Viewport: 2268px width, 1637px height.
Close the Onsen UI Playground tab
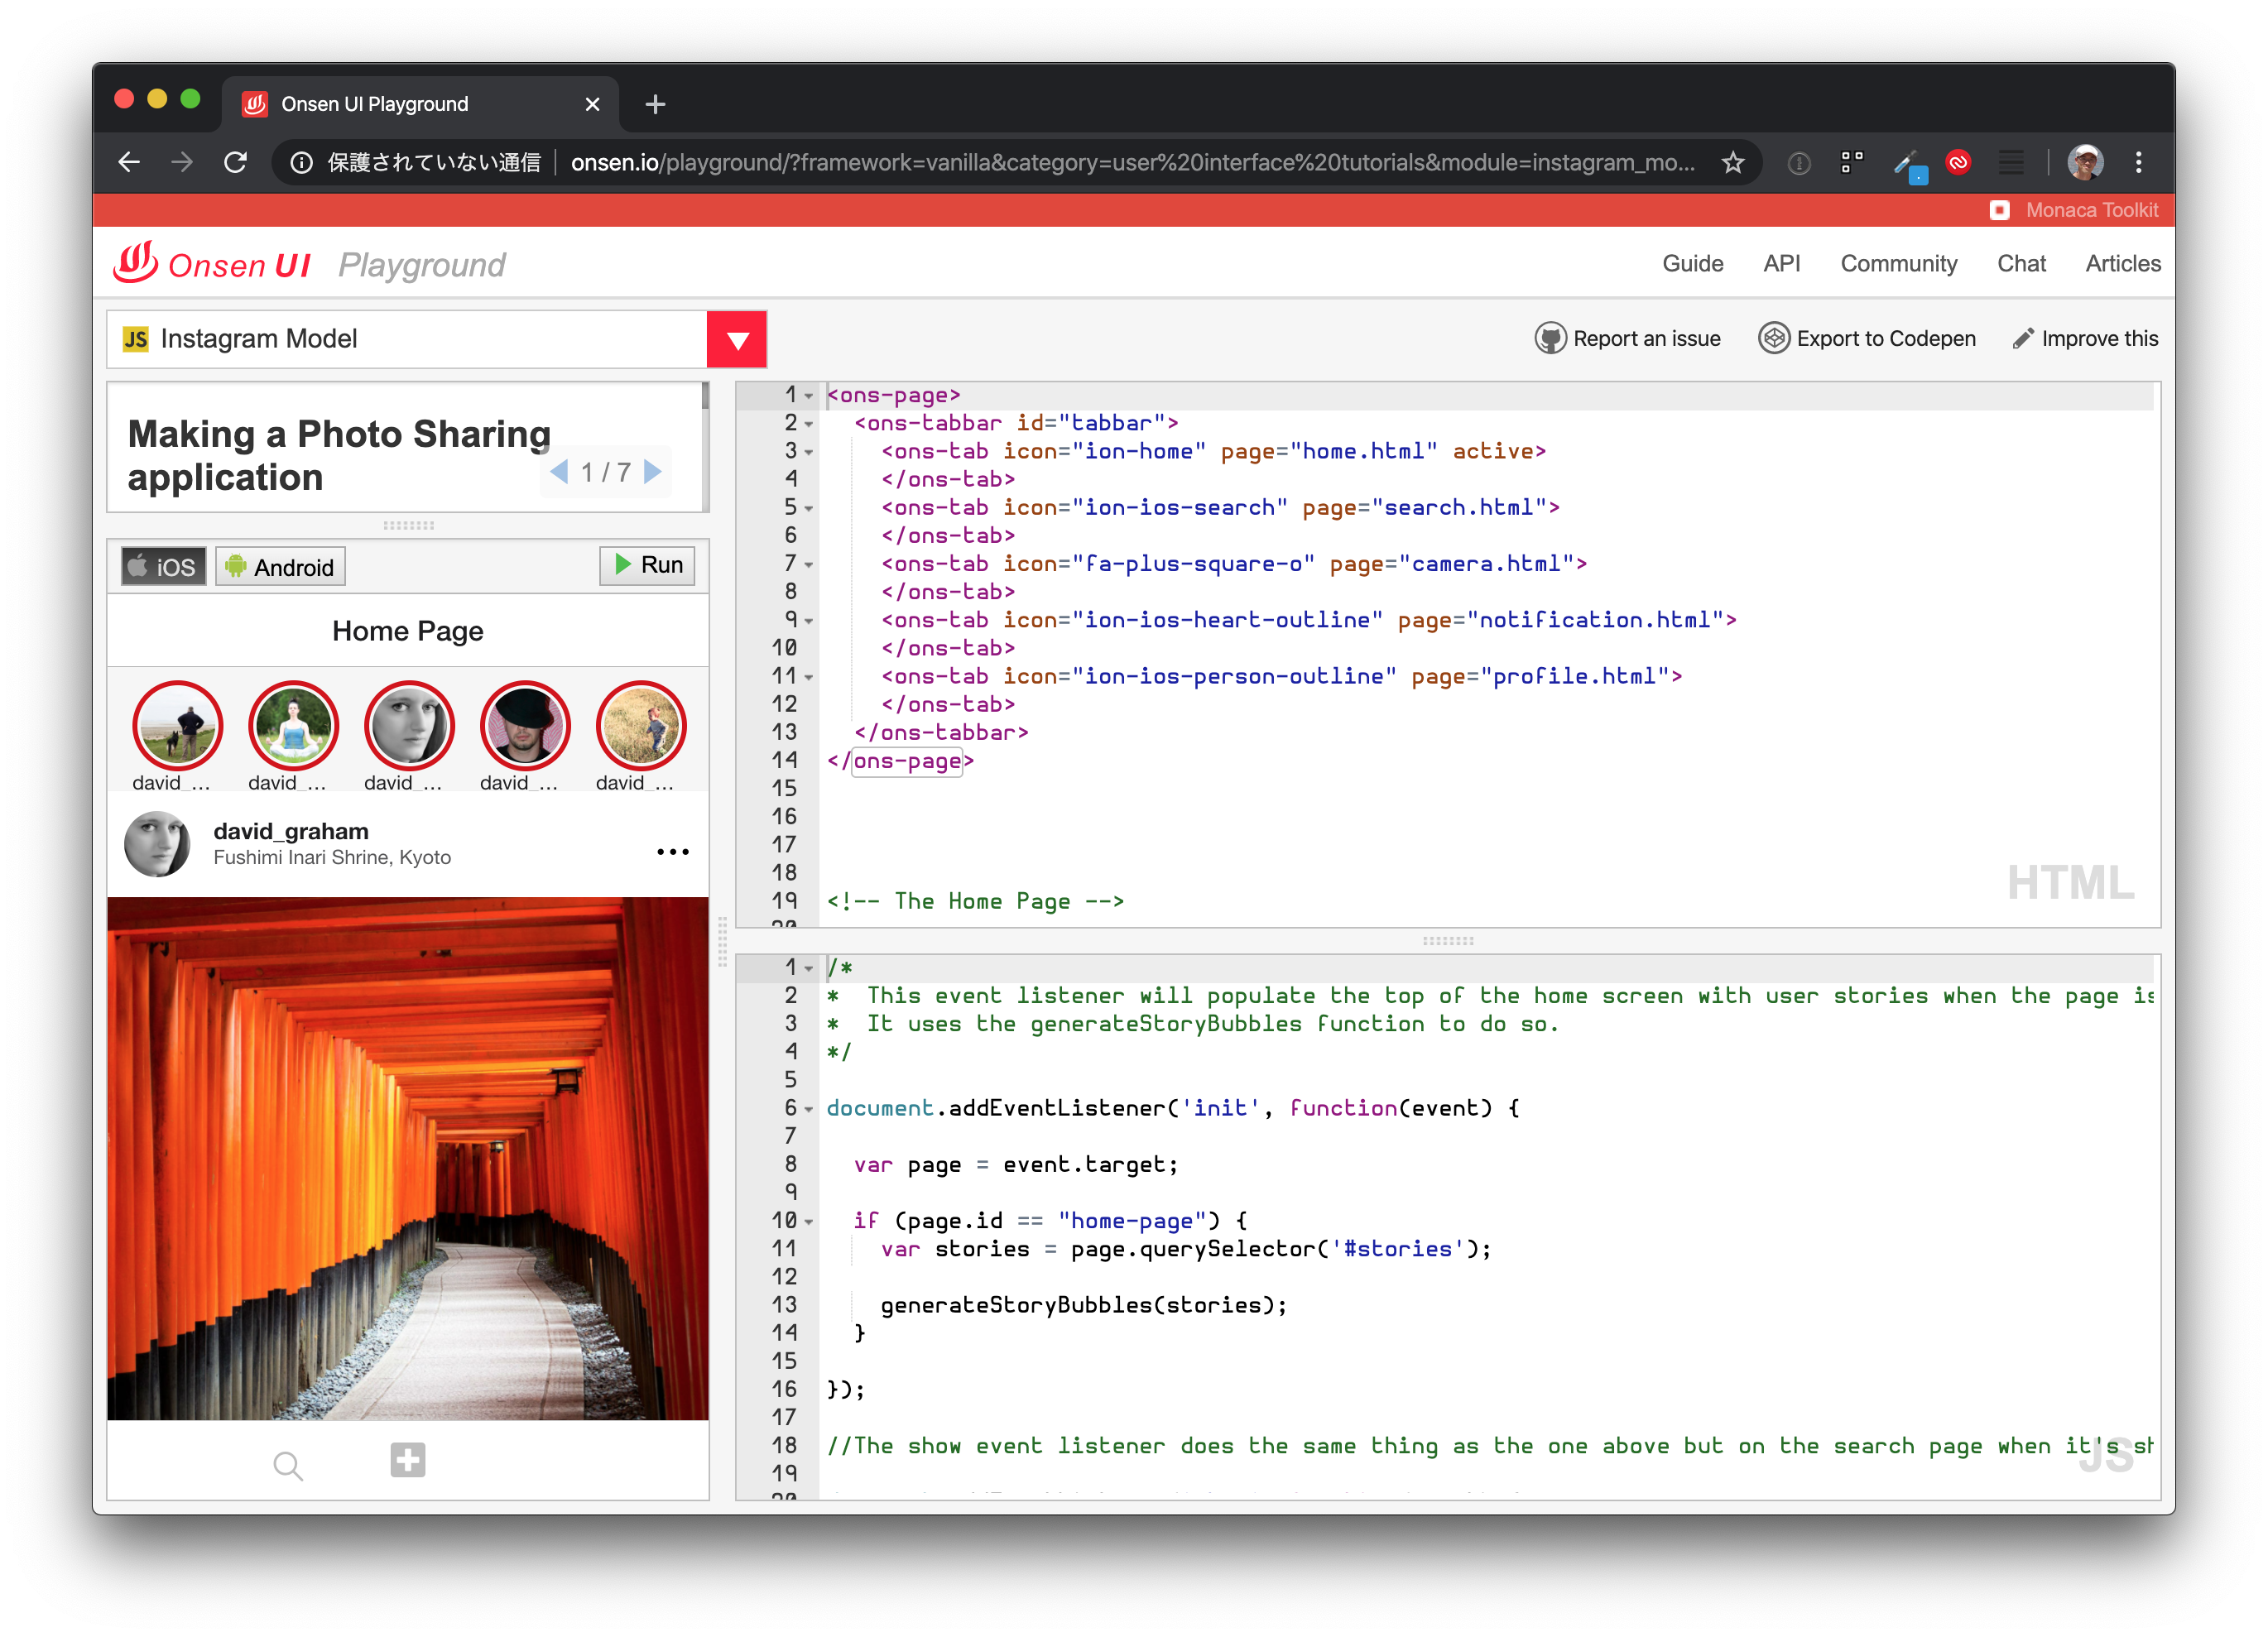[592, 104]
